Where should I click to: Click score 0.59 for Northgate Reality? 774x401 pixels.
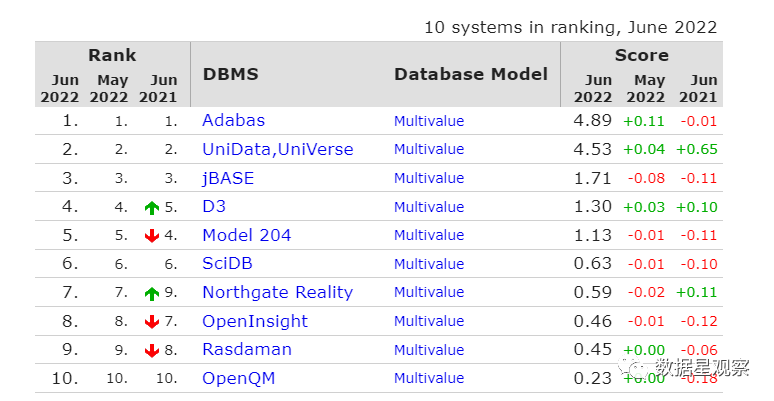(x=592, y=292)
